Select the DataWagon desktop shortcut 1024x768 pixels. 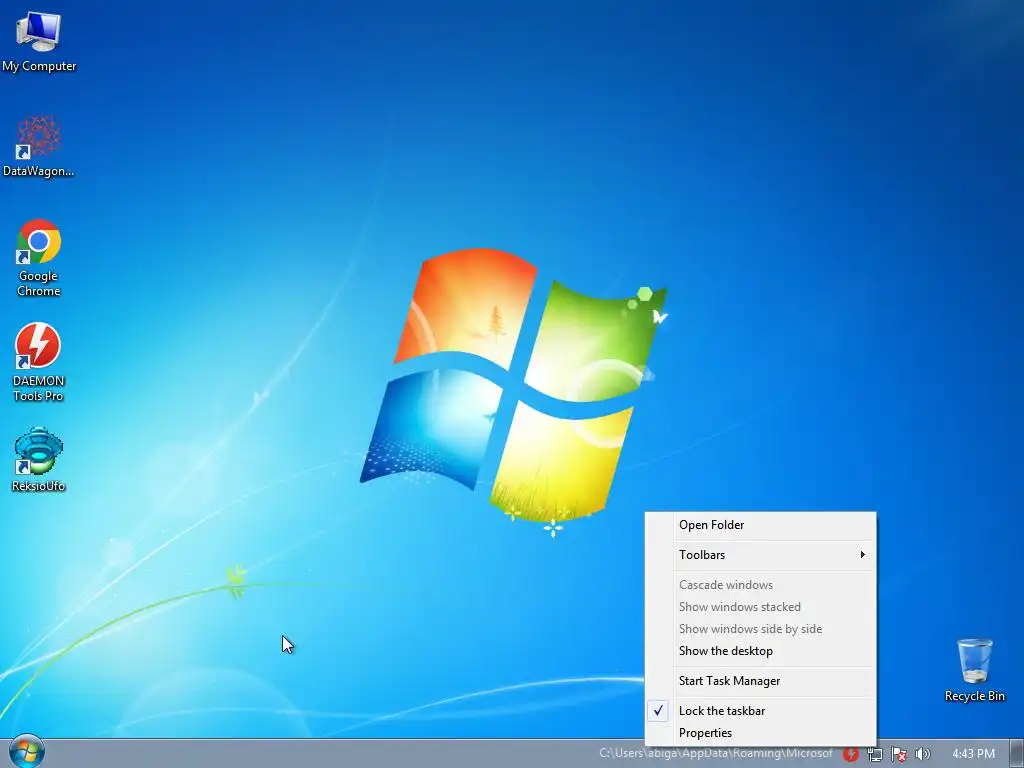[39, 146]
